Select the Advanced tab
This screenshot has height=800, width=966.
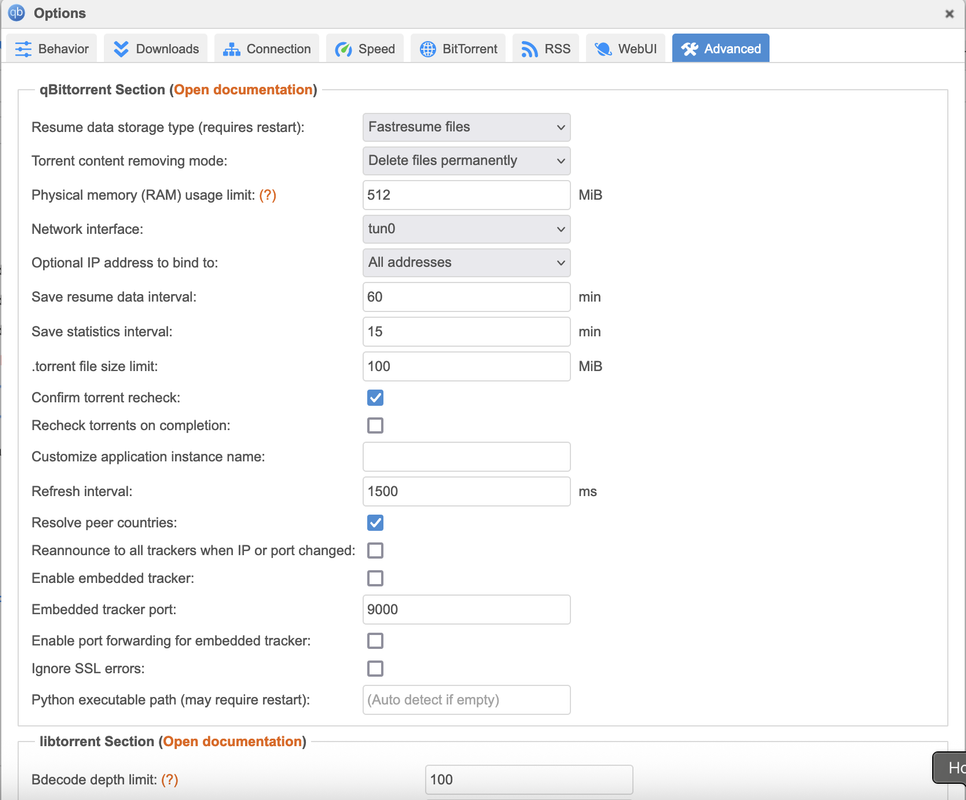721,49
